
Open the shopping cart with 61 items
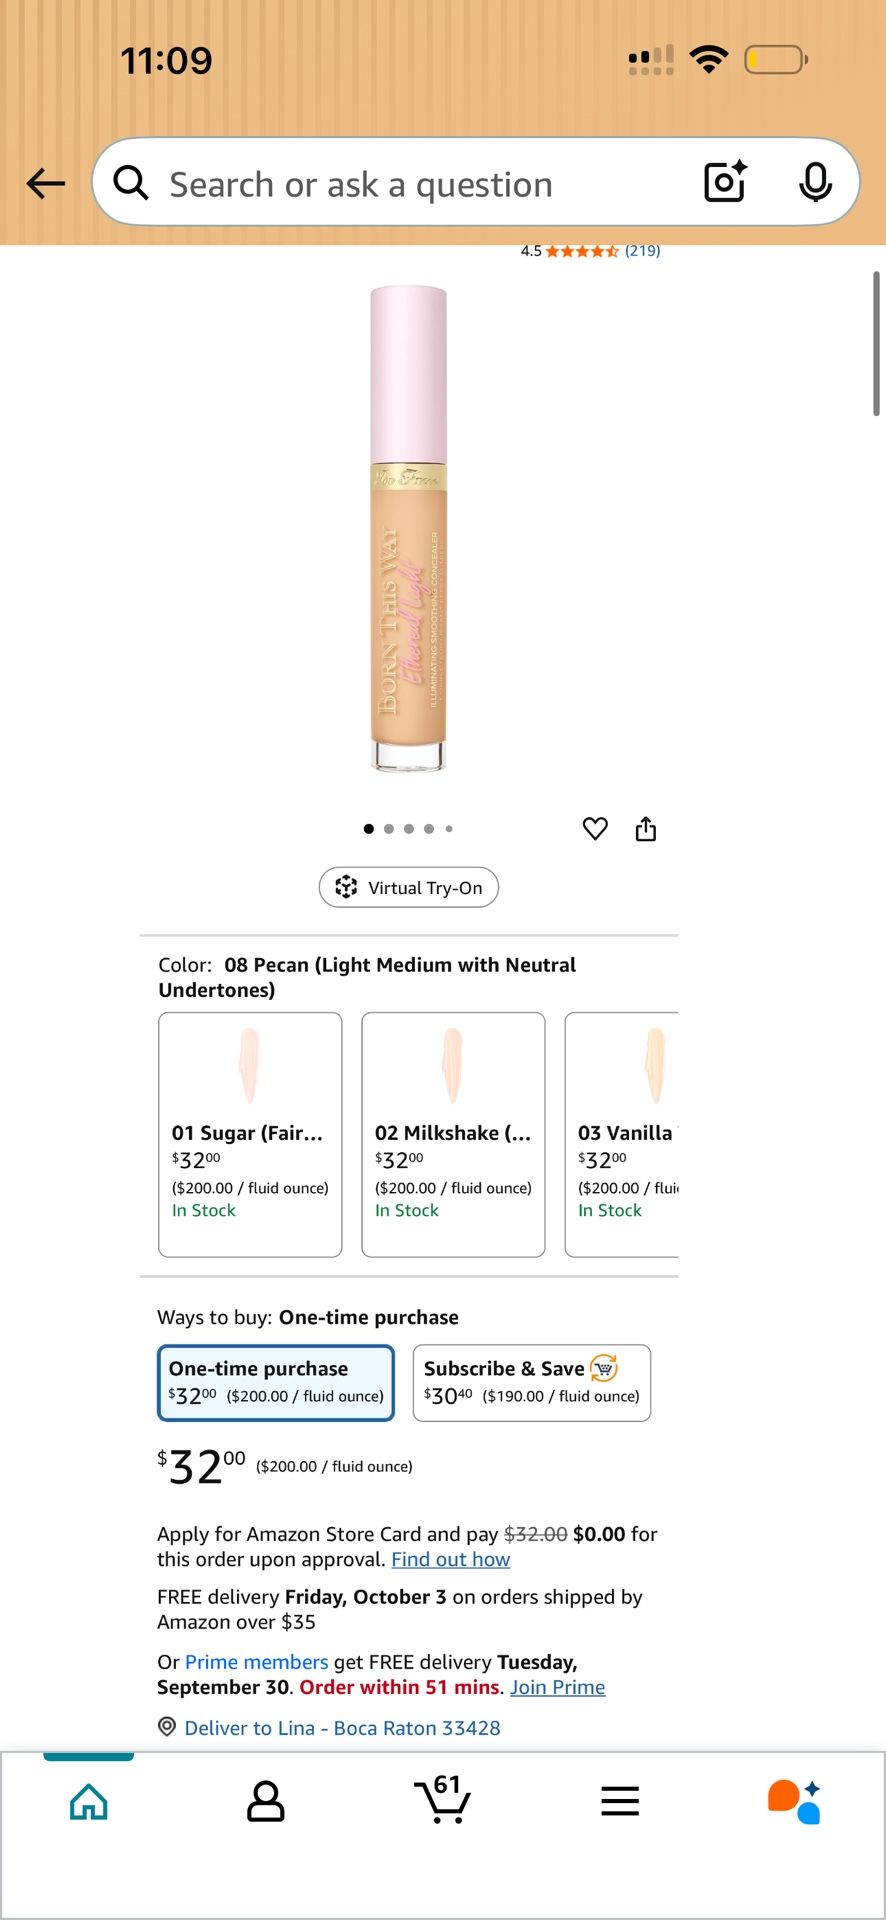click(442, 1800)
